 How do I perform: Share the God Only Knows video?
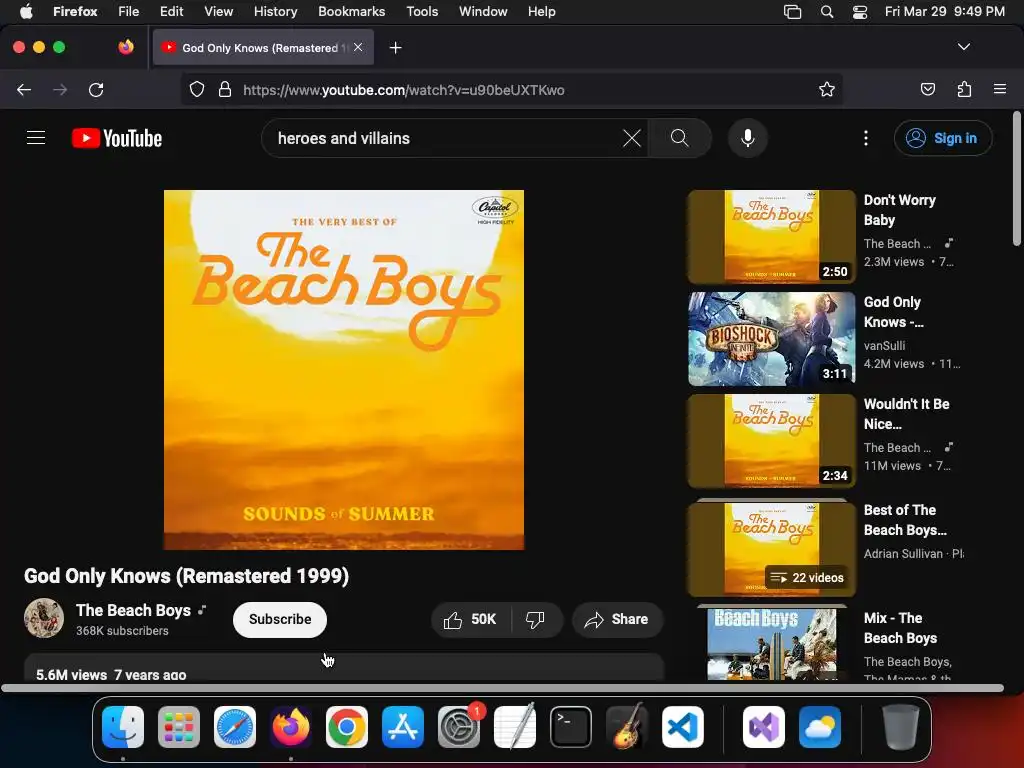click(x=617, y=619)
